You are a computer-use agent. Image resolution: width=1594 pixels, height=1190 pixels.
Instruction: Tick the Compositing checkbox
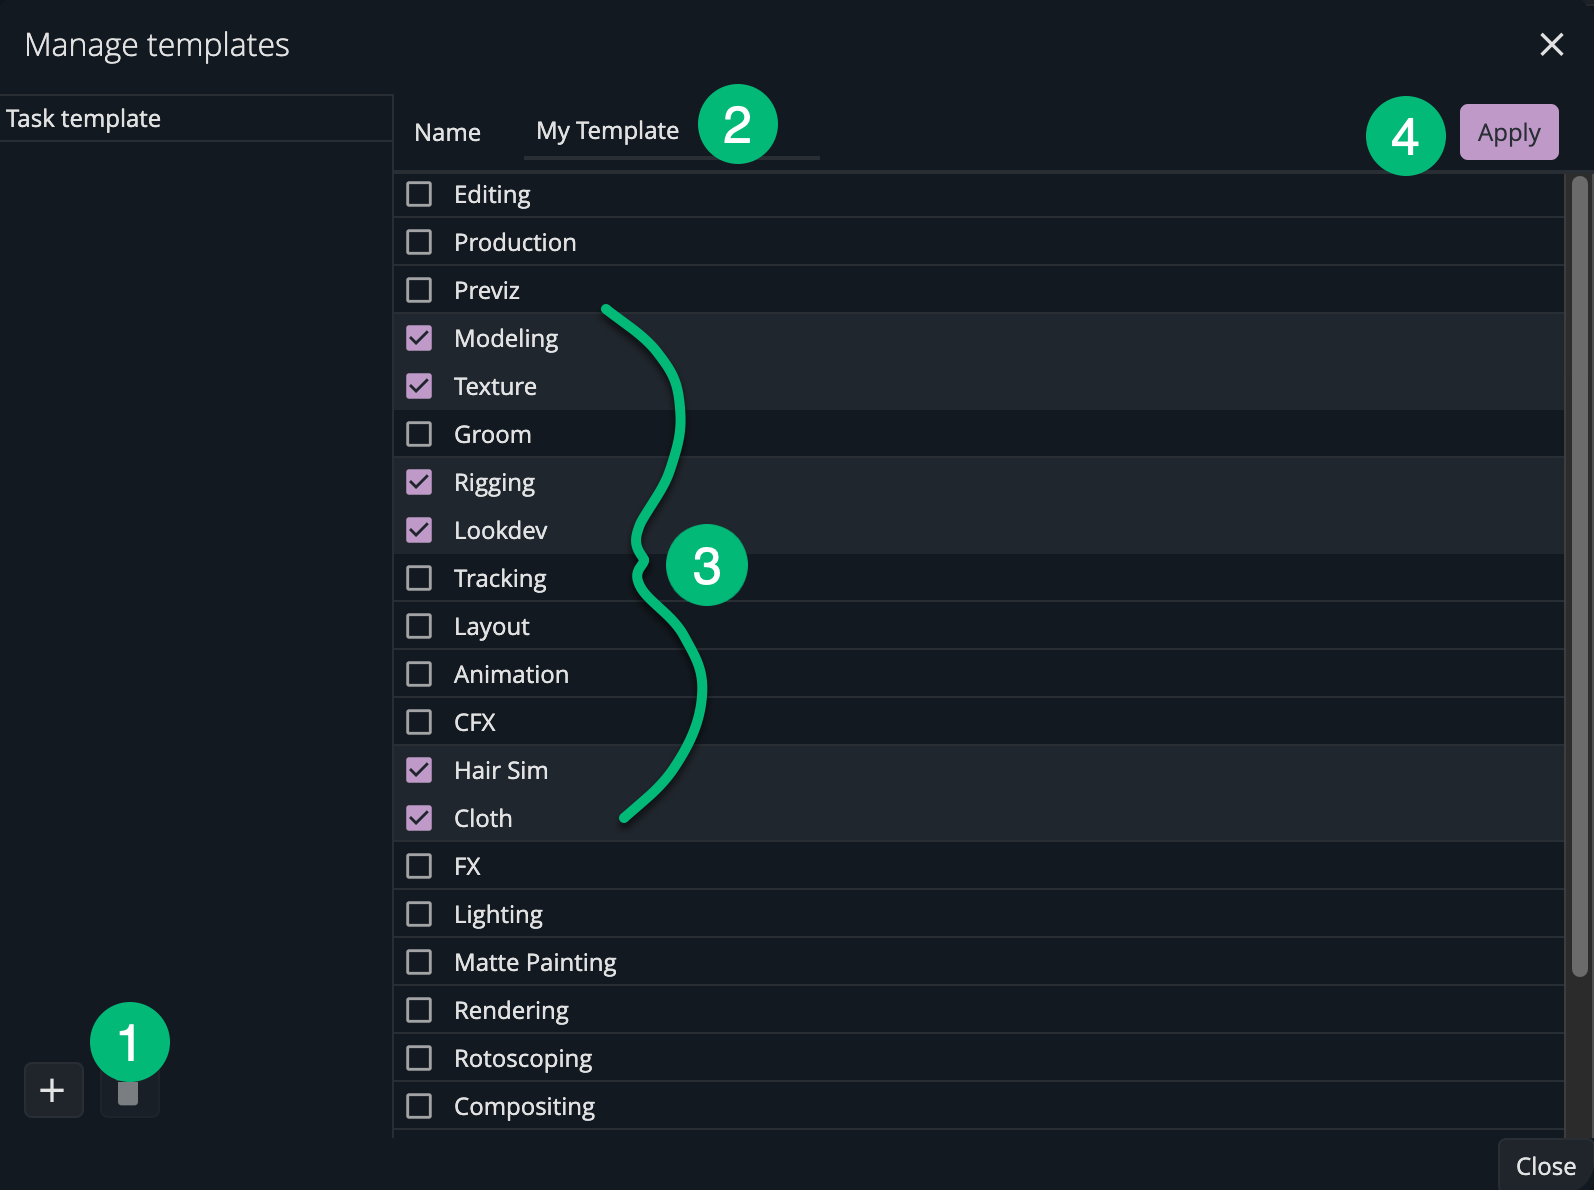pos(419,1106)
